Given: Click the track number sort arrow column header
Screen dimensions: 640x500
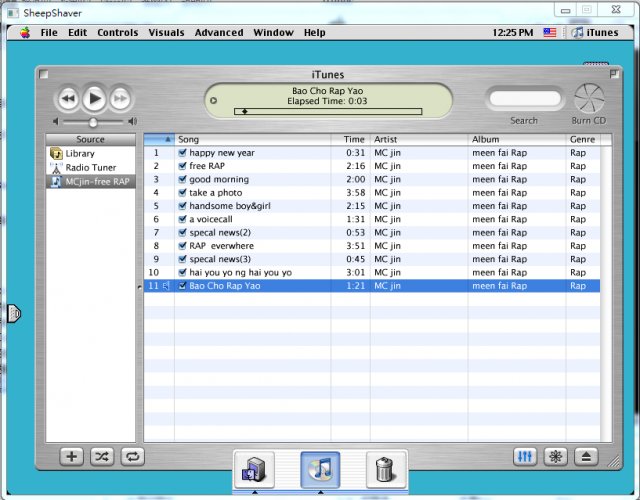Looking at the screenshot, I should click(x=159, y=139).
